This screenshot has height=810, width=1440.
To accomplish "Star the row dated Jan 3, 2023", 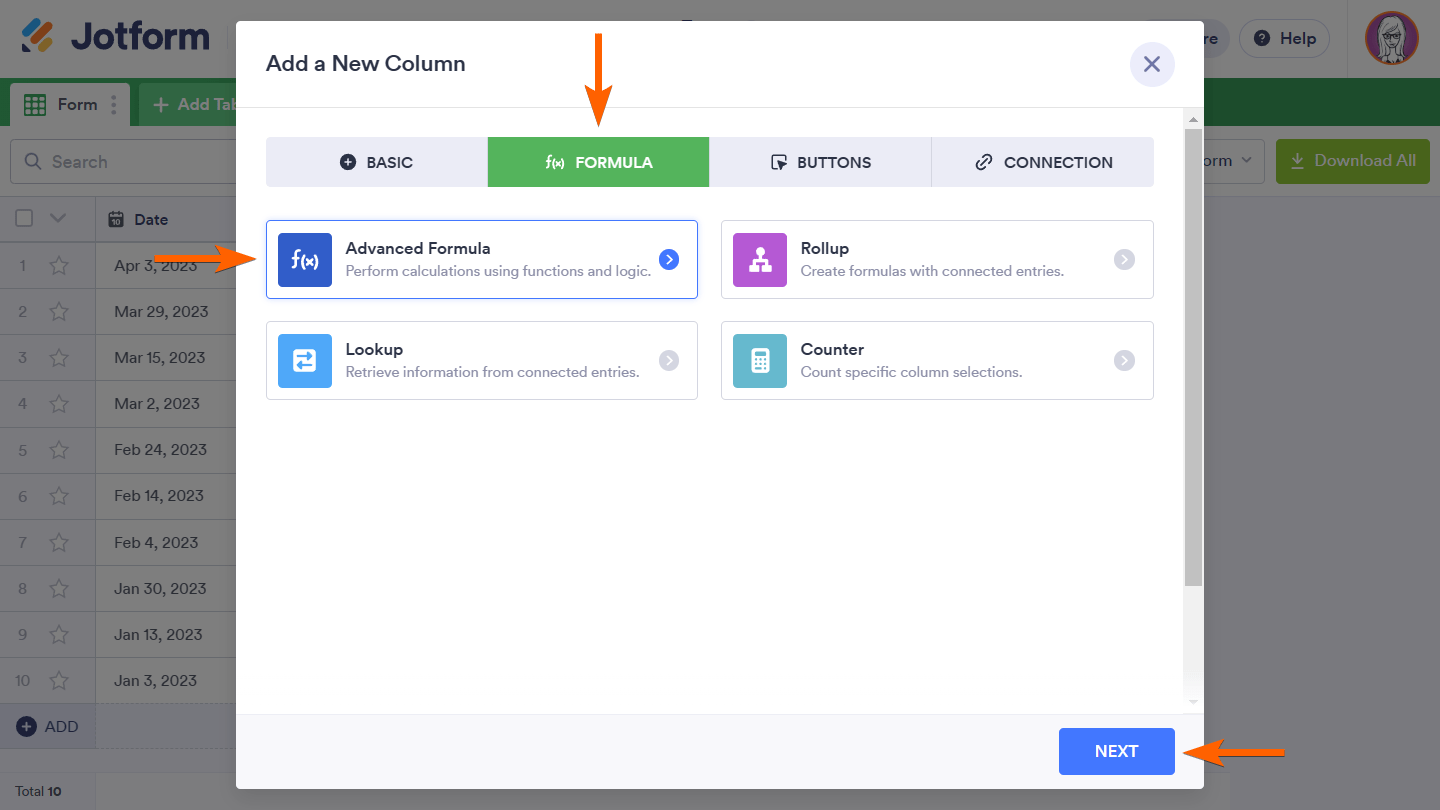I will [59, 681].
